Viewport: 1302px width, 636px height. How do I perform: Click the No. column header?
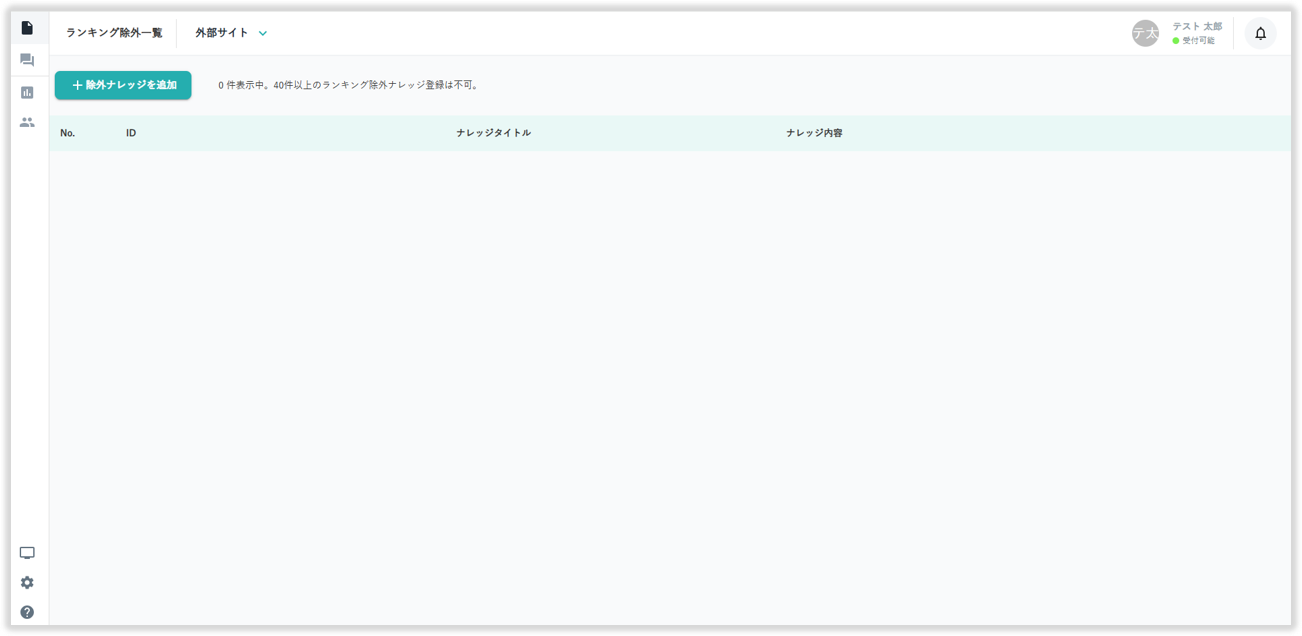tap(68, 133)
